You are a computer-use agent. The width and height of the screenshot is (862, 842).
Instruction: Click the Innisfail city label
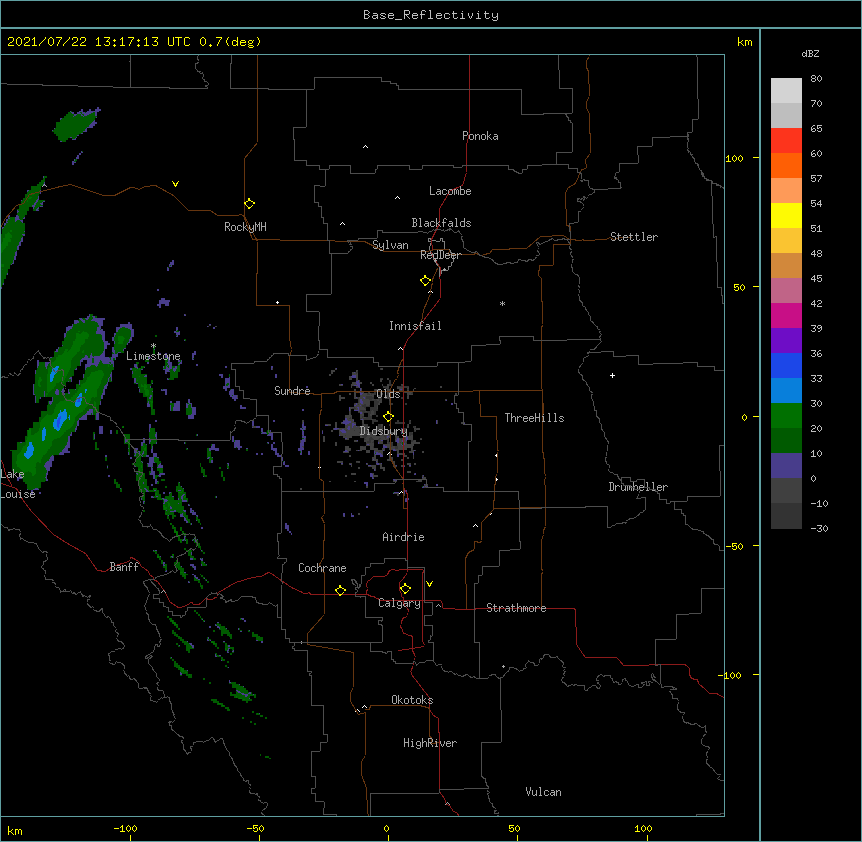click(x=415, y=326)
